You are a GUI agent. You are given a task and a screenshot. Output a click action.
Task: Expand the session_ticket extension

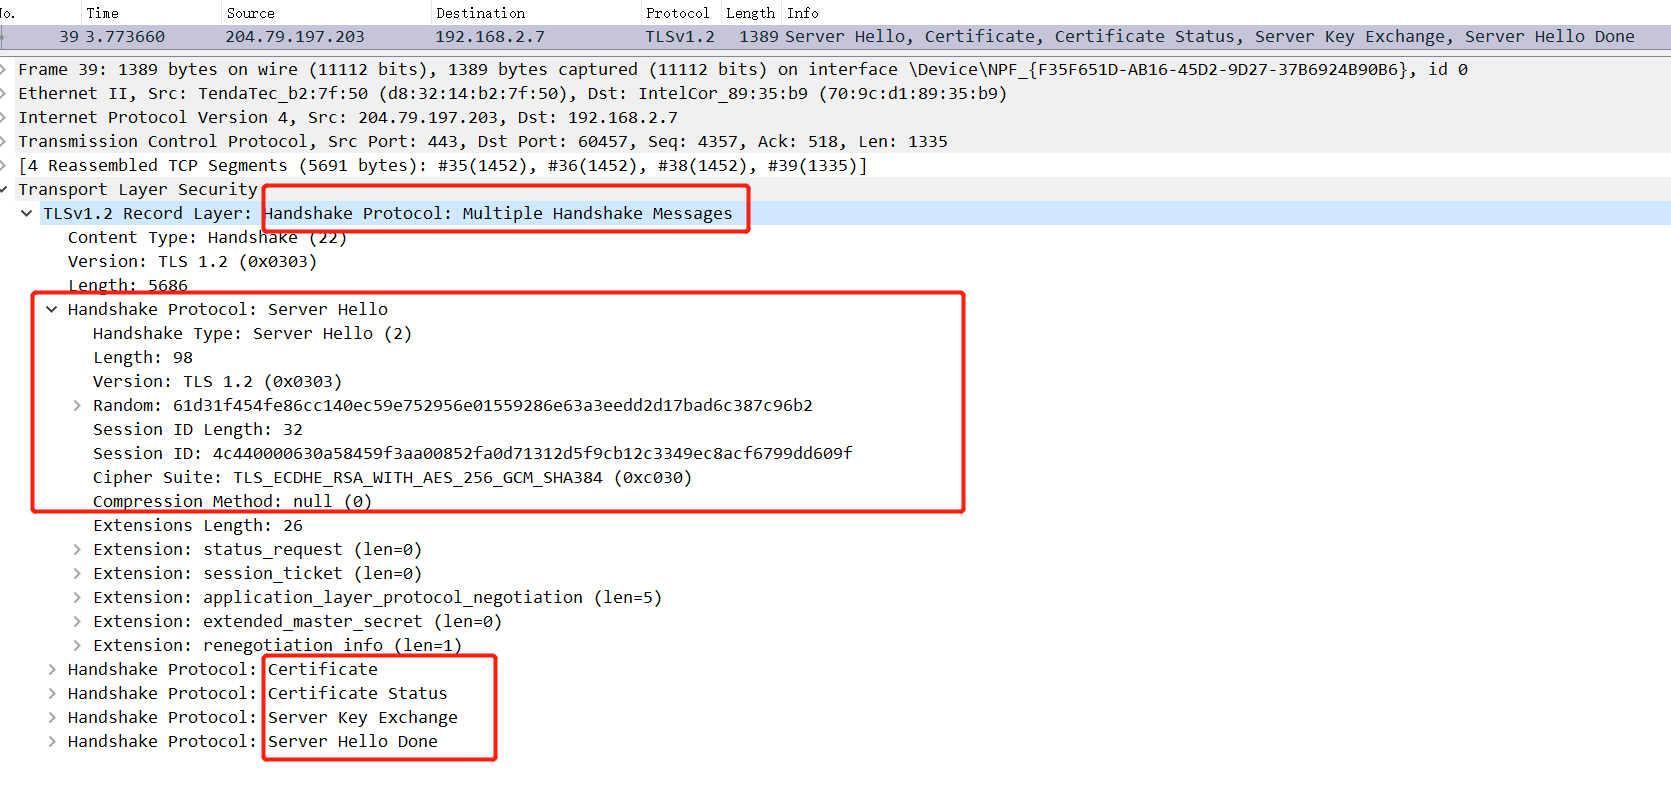[x=77, y=574]
